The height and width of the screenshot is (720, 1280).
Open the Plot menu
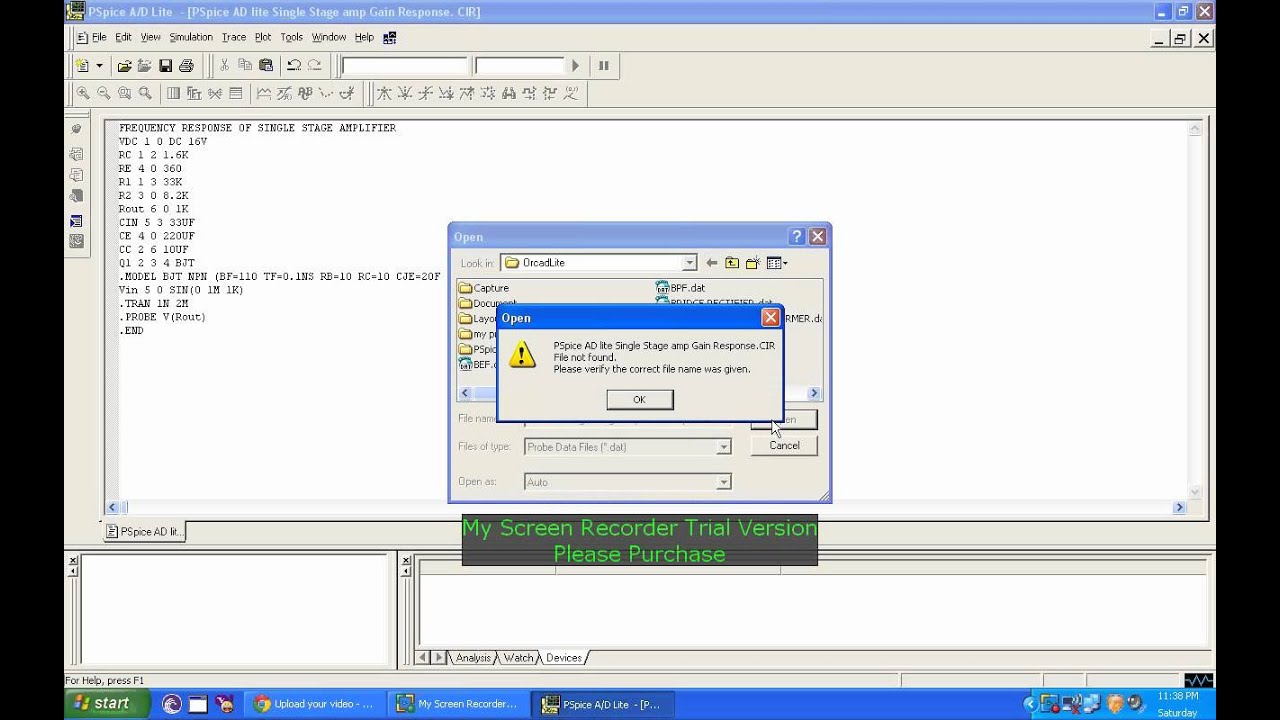pos(263,37)
